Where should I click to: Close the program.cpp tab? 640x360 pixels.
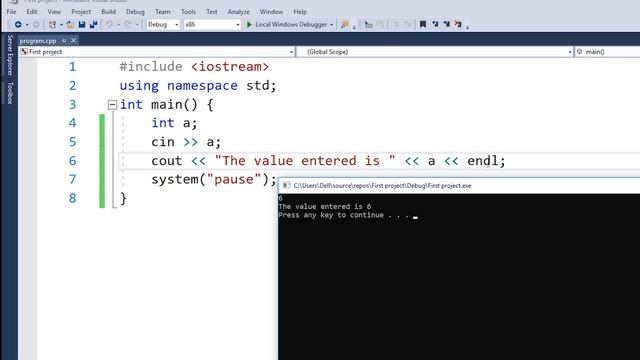(x=73, y=40)
